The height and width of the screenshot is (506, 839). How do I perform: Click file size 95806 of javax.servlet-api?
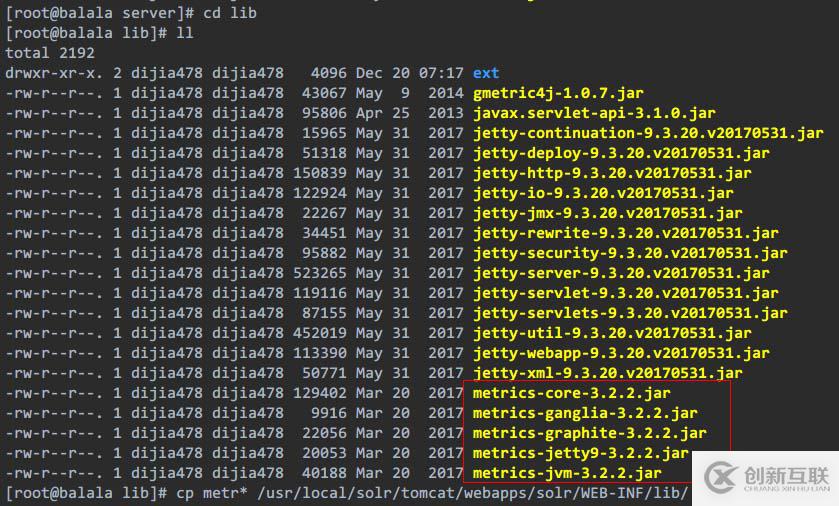click(x=324, y=113)
